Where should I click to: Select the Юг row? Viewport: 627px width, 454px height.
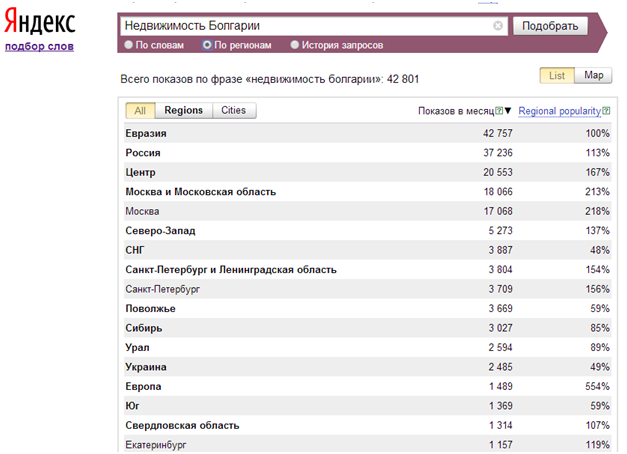point(367,406)
